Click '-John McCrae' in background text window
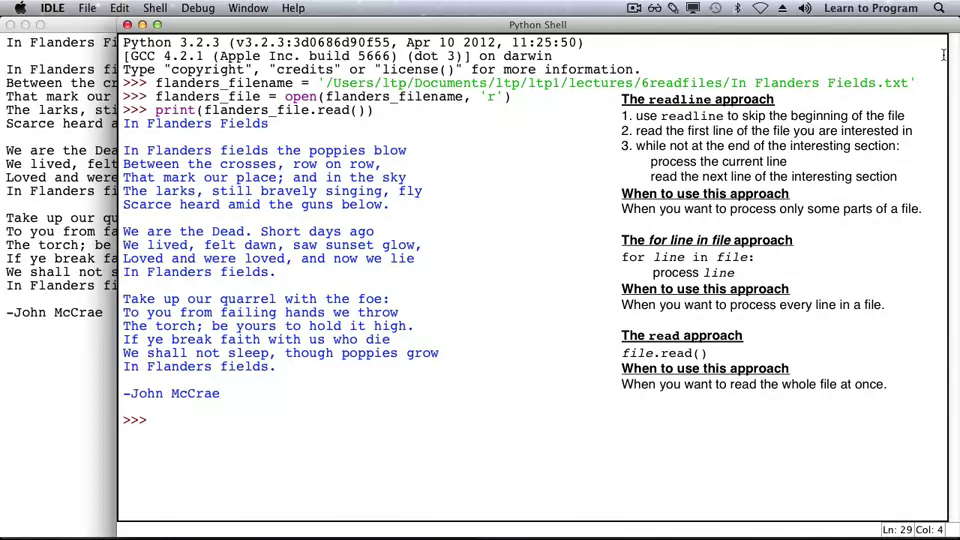This screenshot has width=960, height=540. (x=54, y=312)
